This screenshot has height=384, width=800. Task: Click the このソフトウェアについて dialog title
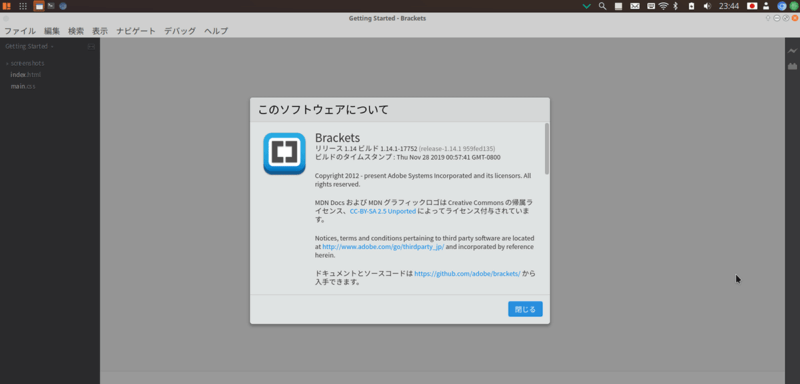[323, 110]
